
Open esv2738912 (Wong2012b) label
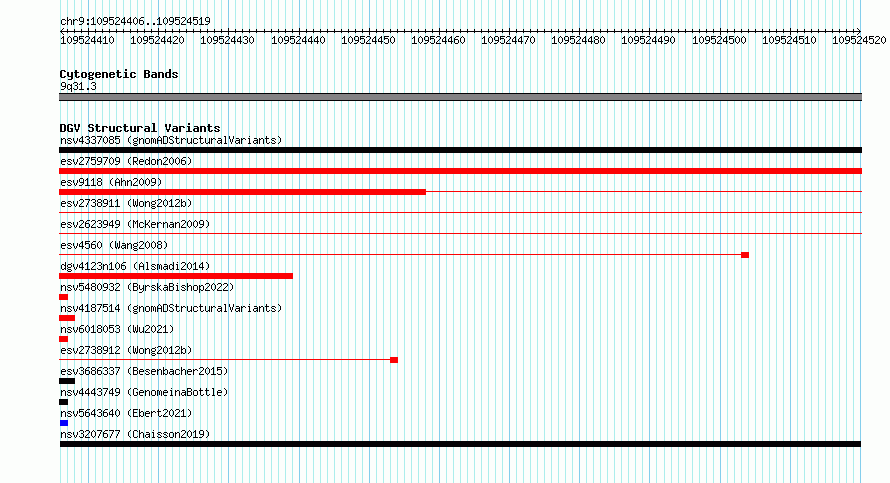tap(126, 350)
